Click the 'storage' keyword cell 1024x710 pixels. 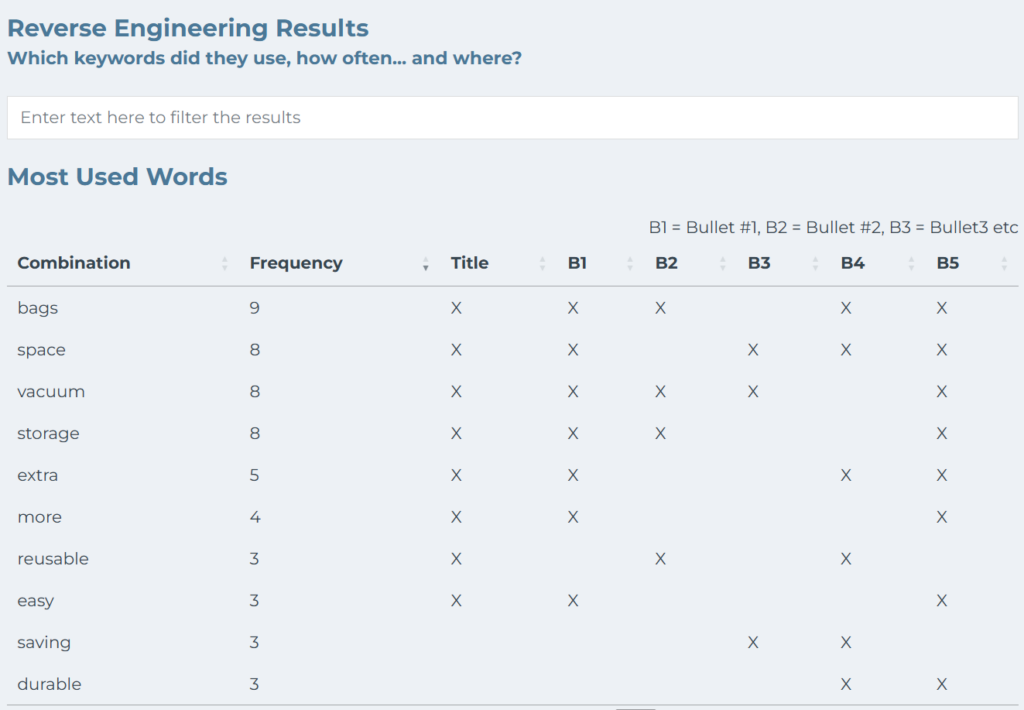[x=48, y=434]
